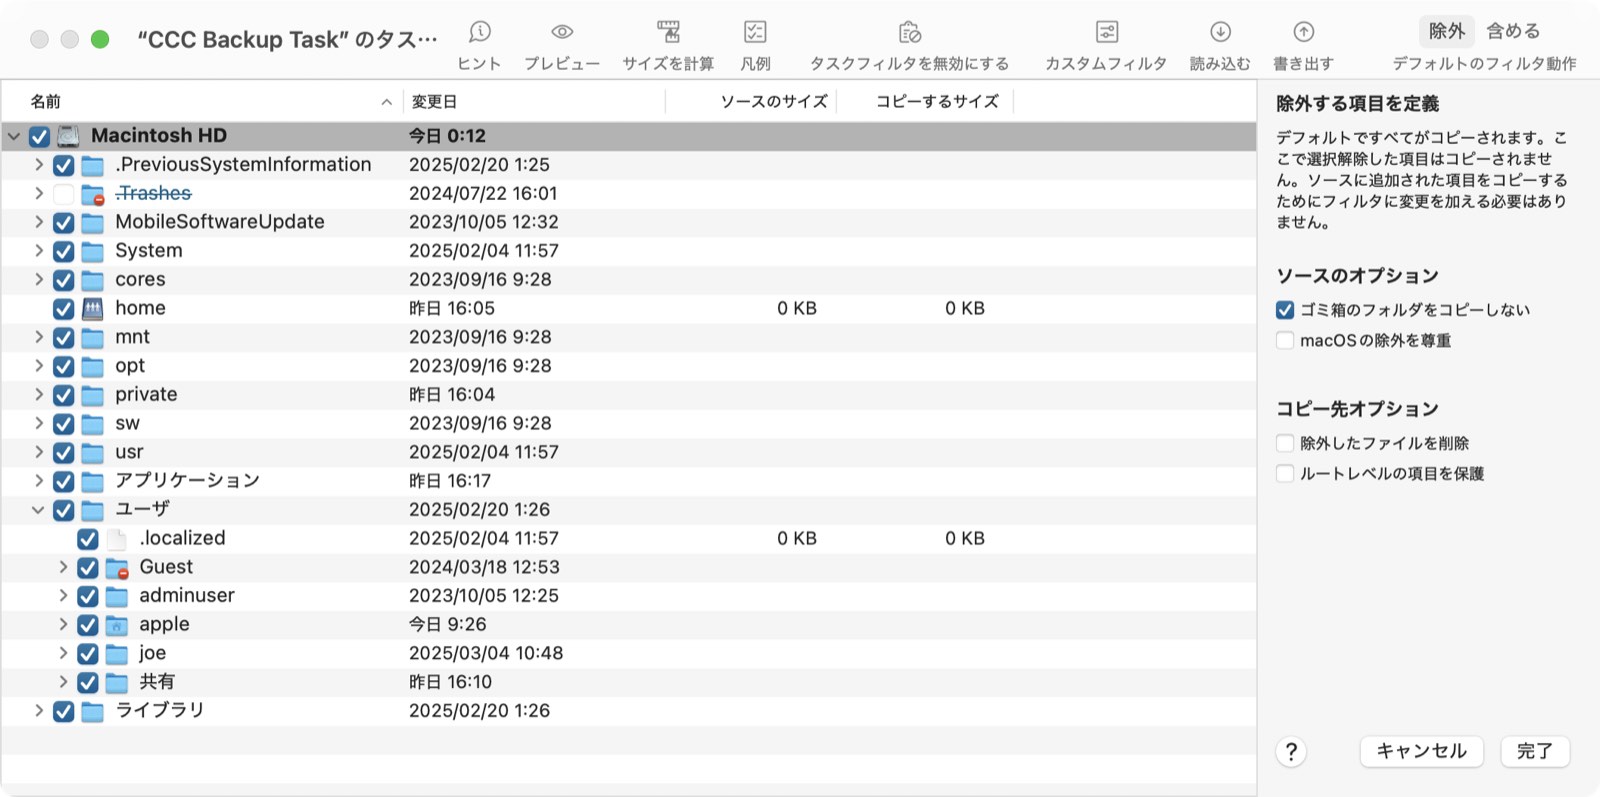The height and width of the screenshot is (797, 1600).
Task: Click the cores folder icon
Action: point(92,280)
